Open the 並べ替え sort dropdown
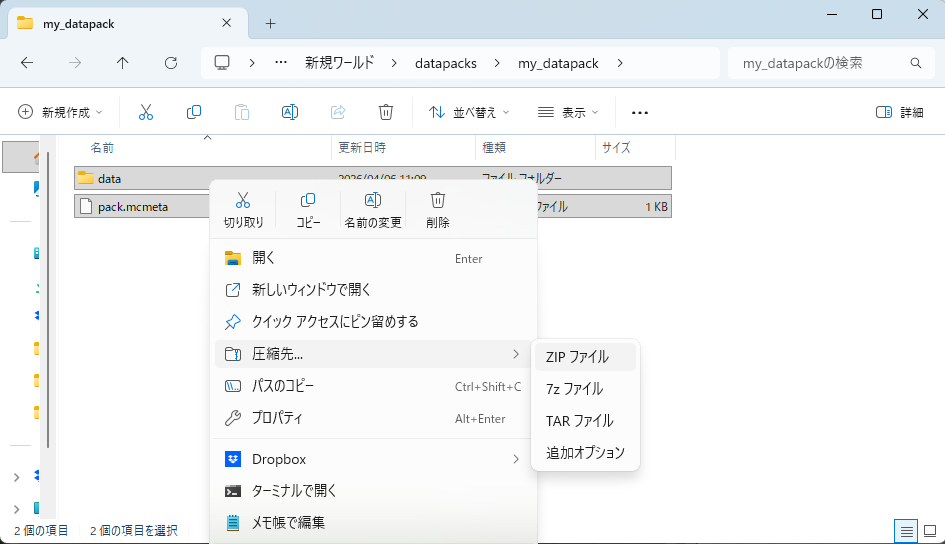 click(469, 112)
